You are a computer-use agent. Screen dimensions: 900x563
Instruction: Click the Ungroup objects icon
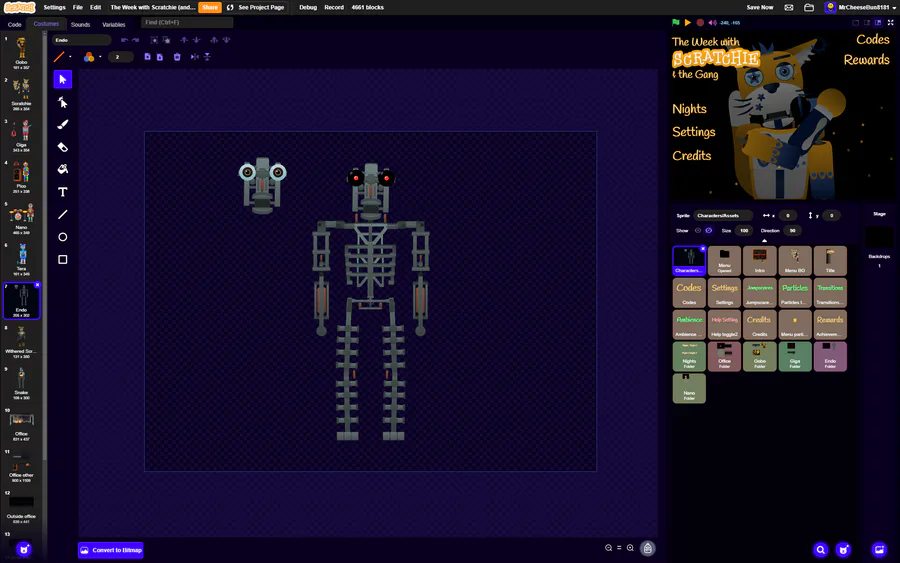pos(166,40)
